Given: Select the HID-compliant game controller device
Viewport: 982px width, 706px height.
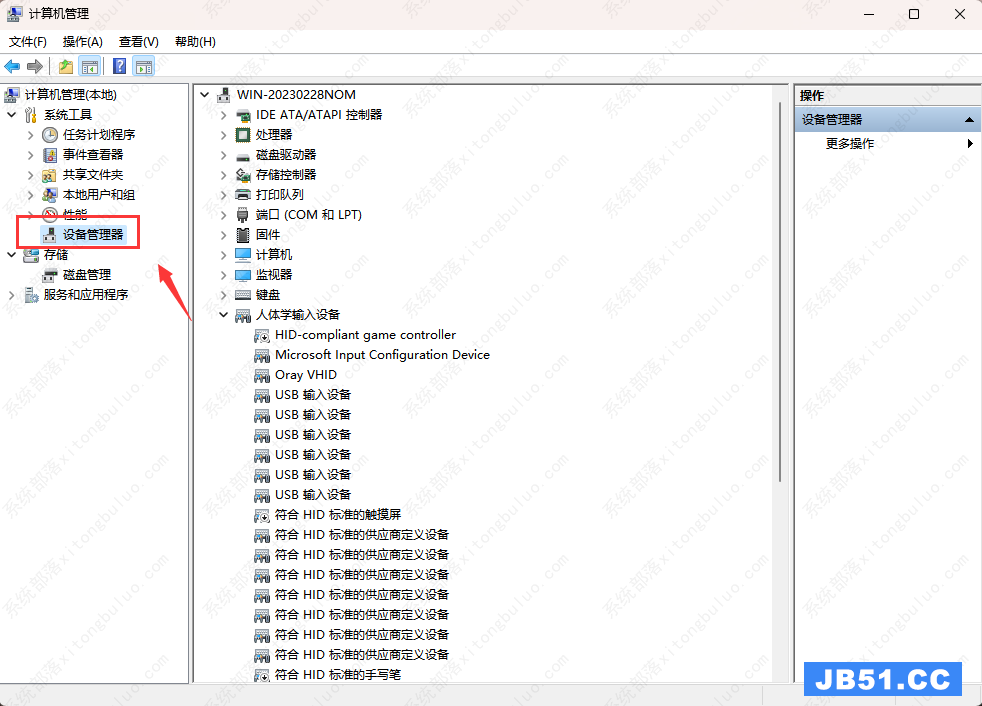Looking at the screenshot, I should (365, 335).
